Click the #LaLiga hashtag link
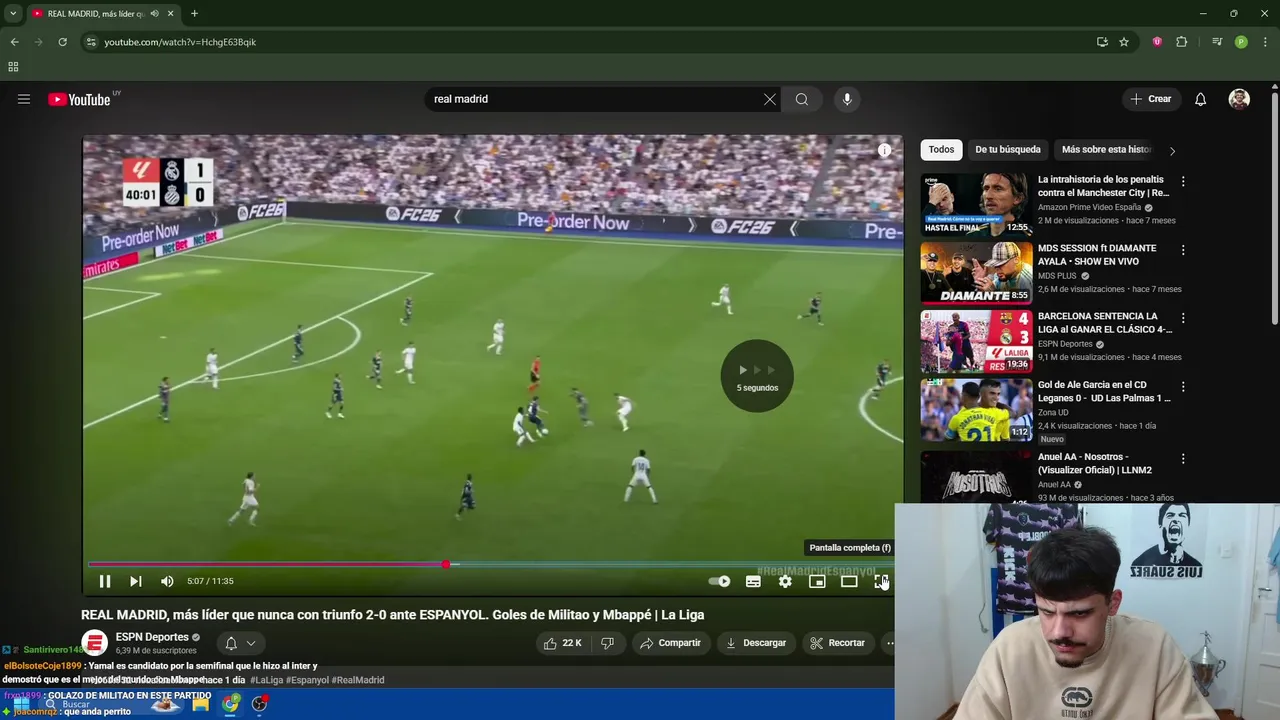Image resolution: width=1280 pixels, height=720 pixels. [x=267, y=680]
